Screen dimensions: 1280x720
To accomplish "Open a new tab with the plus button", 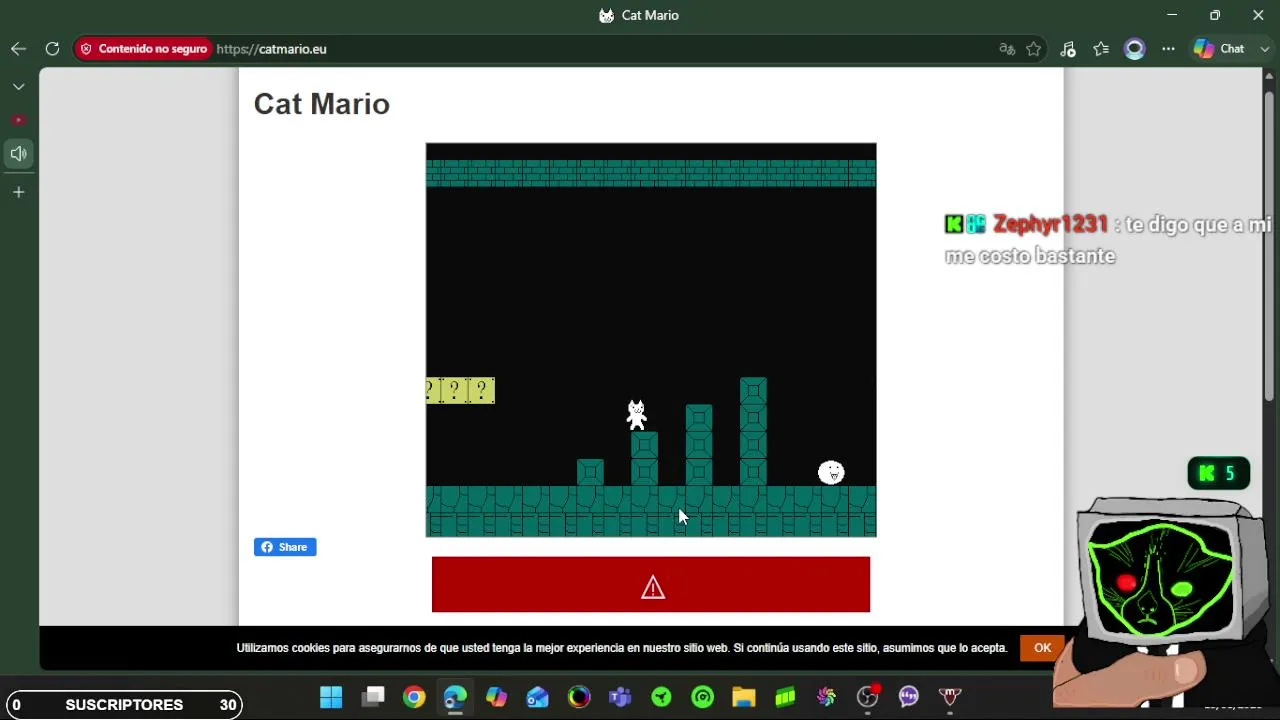I will [x=18, y=192].
